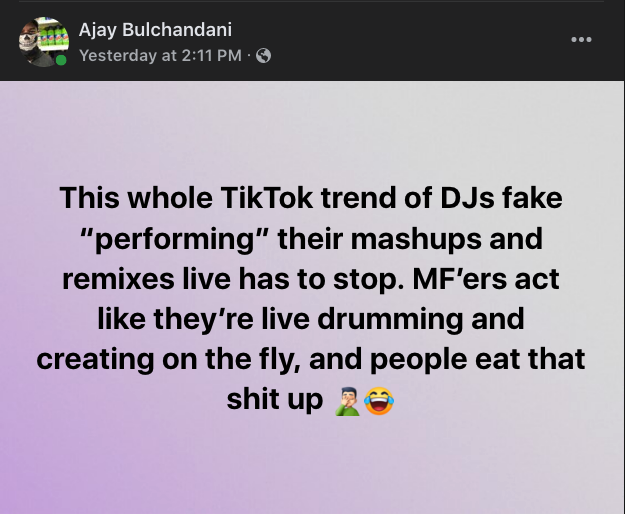The height and width of the screenshot is (514, 625).
Task: Click the word 'remixes' in the post
Action: (x=118, y=279)
